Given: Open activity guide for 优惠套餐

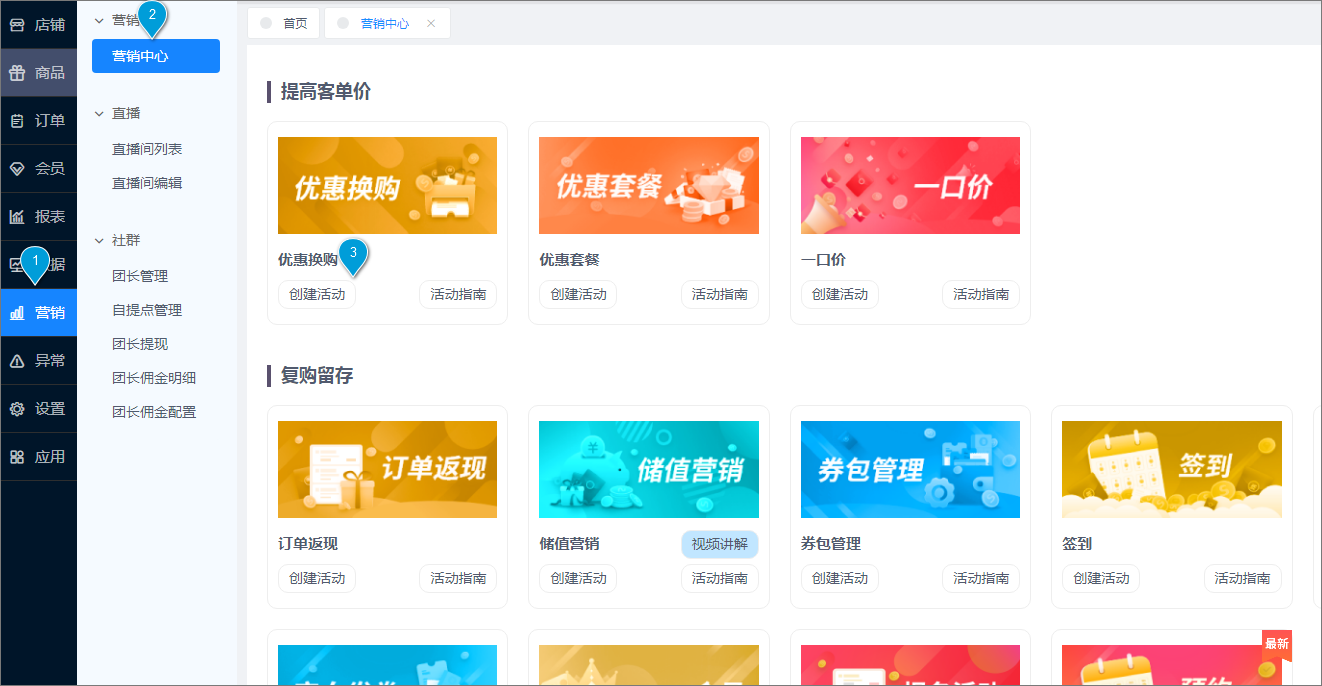Looking at the screenshot, I should 720,295.
